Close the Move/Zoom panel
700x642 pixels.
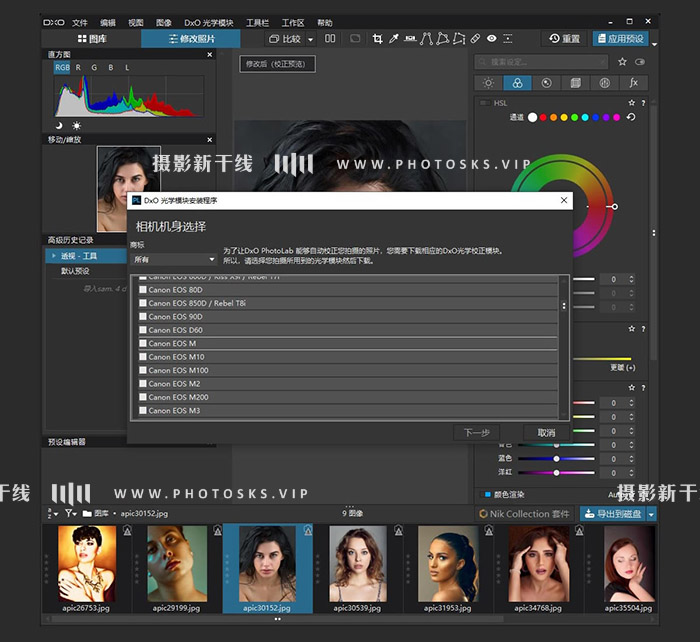coord(210,140)
